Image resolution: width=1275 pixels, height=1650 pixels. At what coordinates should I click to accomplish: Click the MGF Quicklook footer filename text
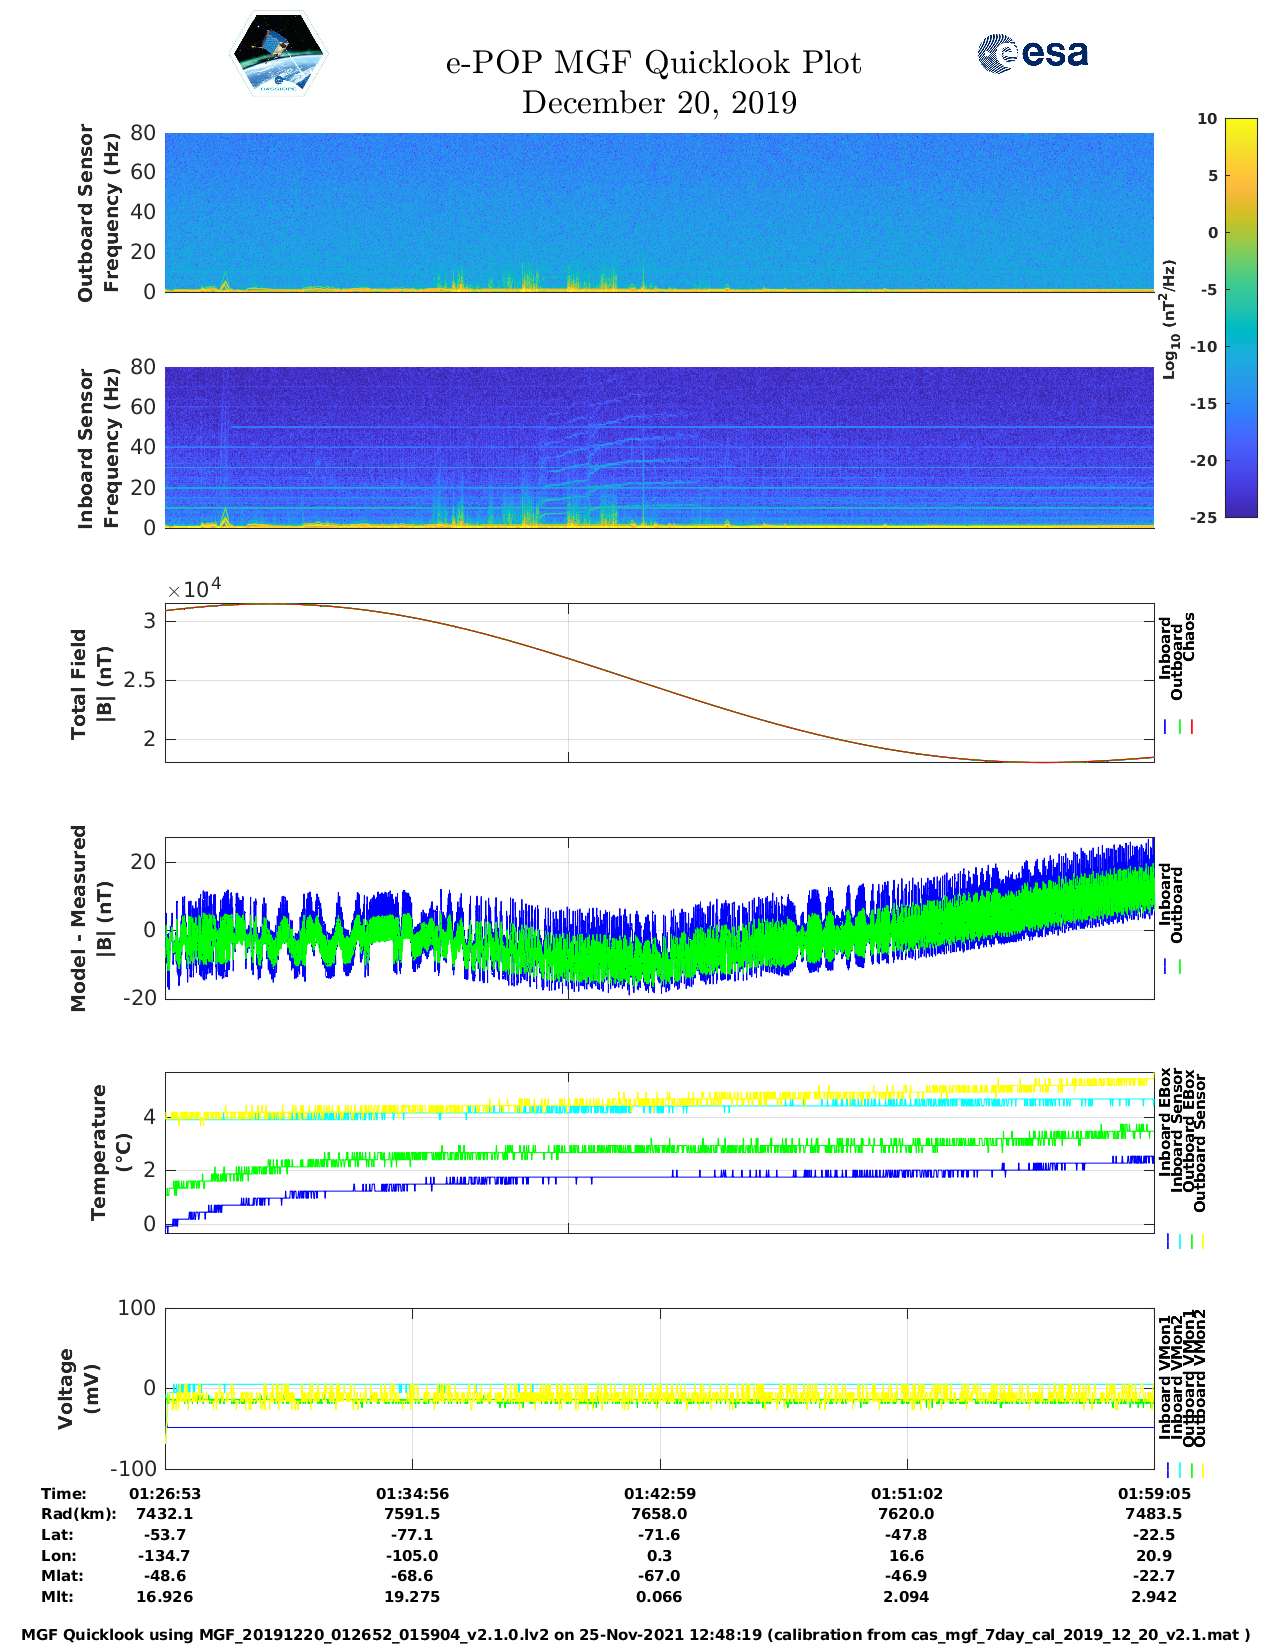[x=636, y=1635]
